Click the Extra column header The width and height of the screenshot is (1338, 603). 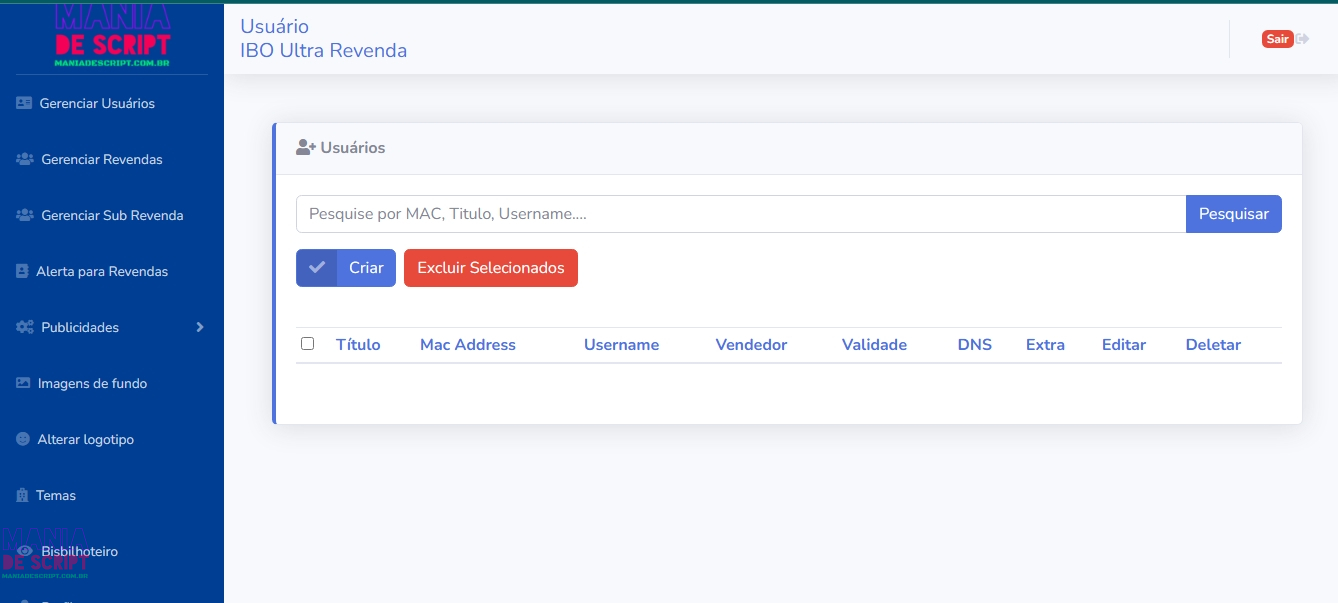point(1045,345)
